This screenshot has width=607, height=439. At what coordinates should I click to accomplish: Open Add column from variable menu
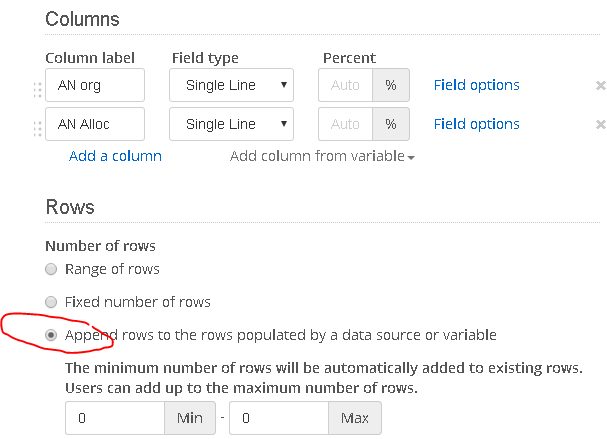322,156
